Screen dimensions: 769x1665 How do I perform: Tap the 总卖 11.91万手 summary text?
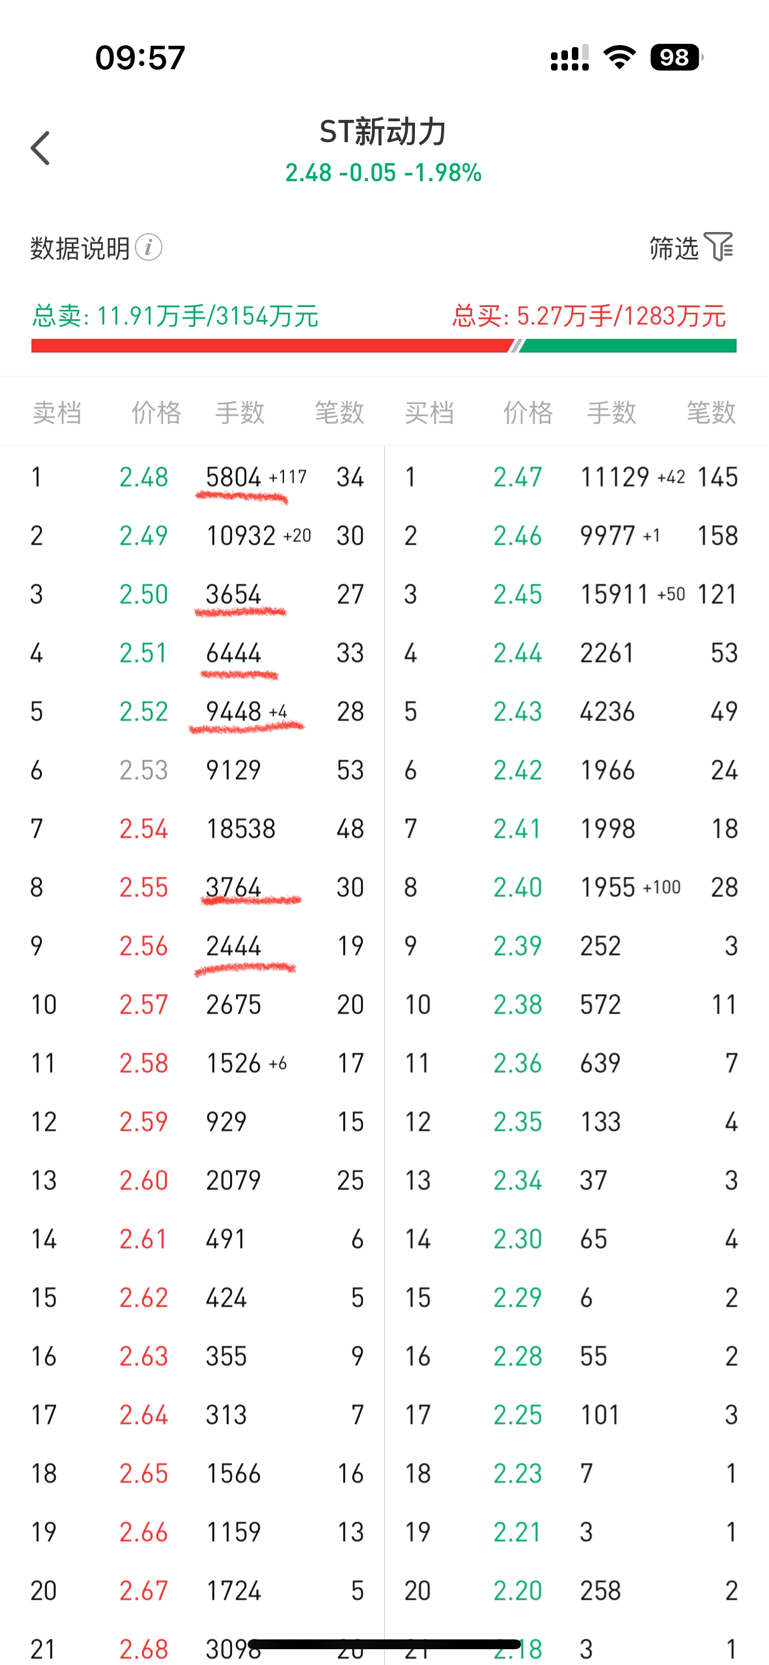pyautogui.click(x=175, y=317)
